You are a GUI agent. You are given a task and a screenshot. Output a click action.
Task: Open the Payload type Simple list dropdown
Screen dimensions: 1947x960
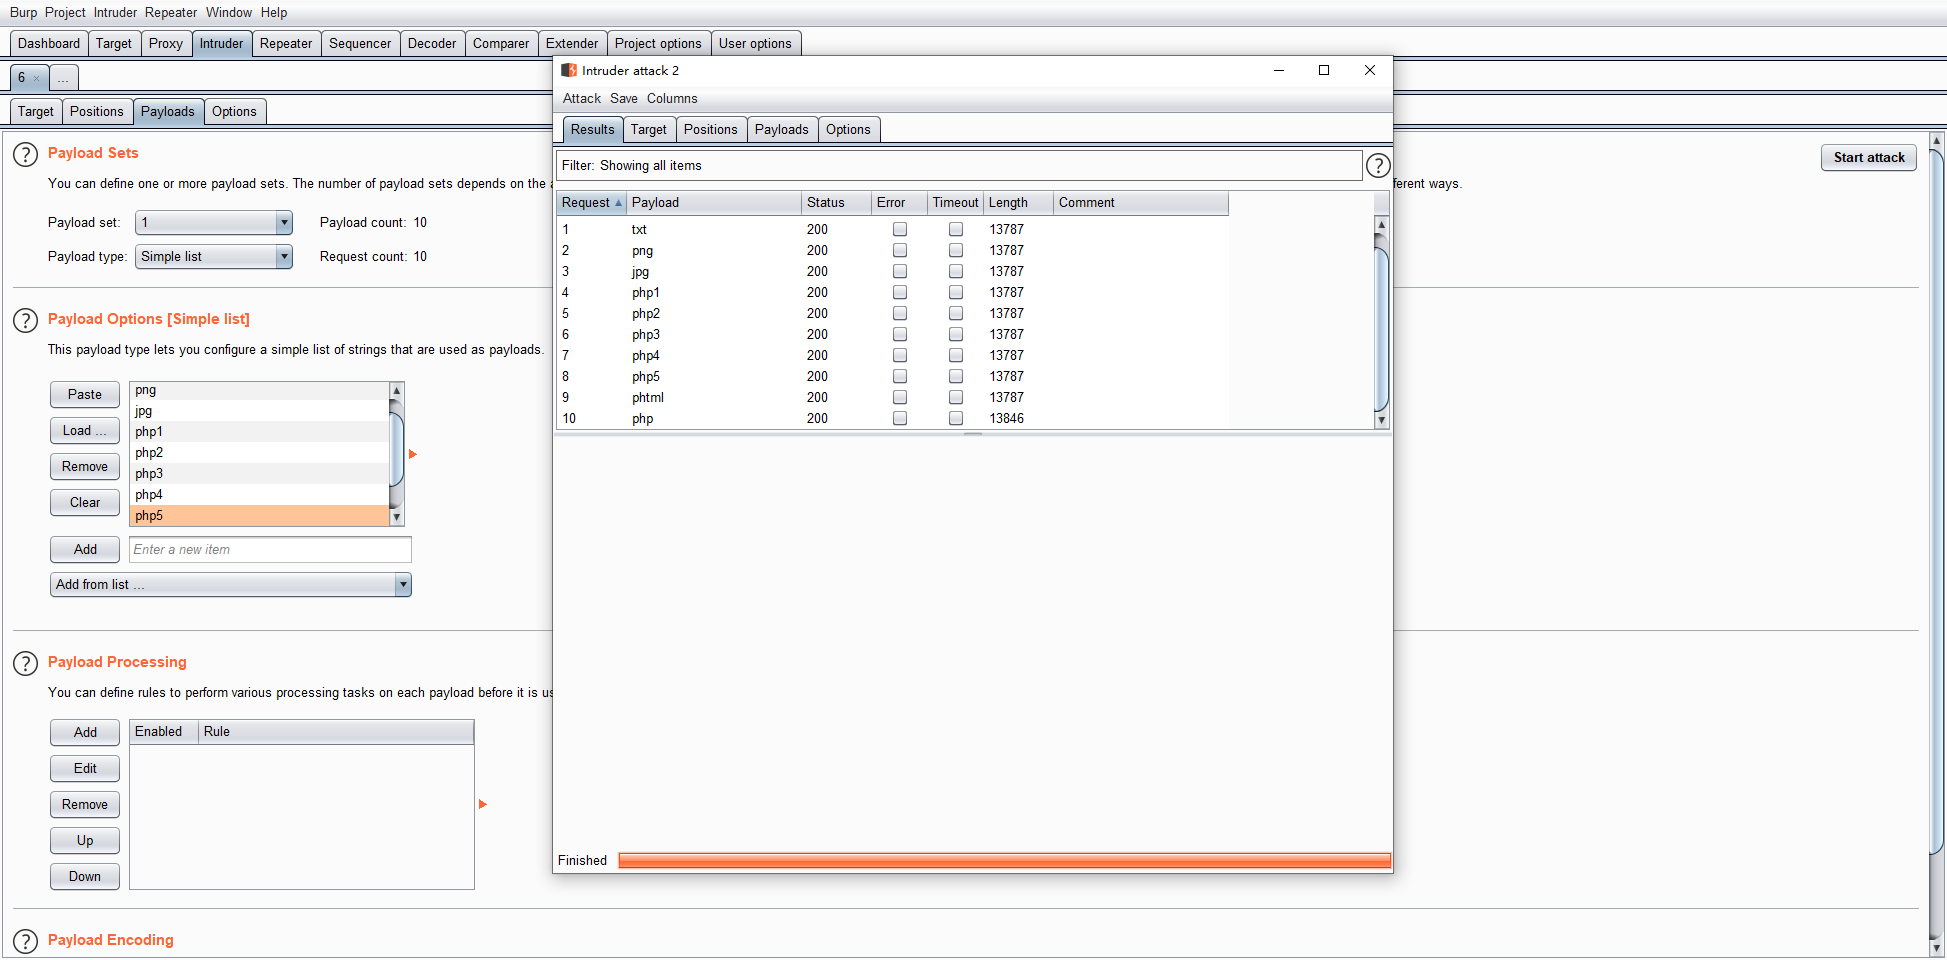214,257
